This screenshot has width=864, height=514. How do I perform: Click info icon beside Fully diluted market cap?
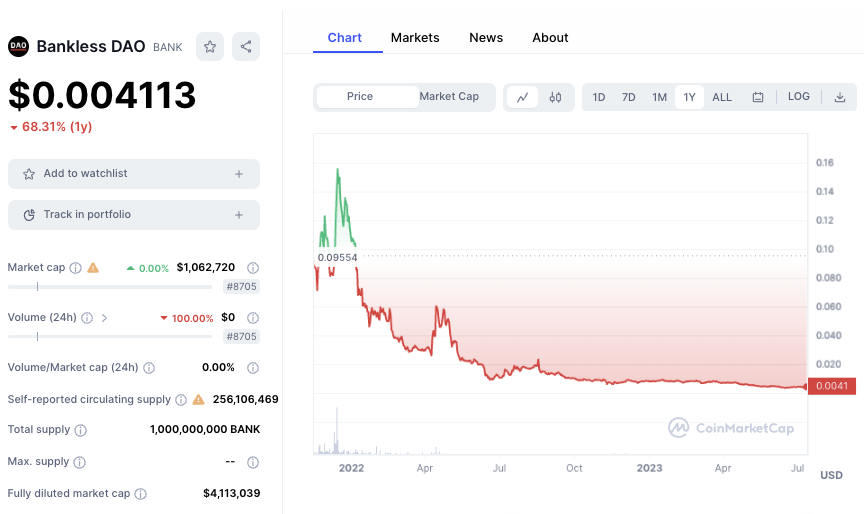[x=141, y=494]
